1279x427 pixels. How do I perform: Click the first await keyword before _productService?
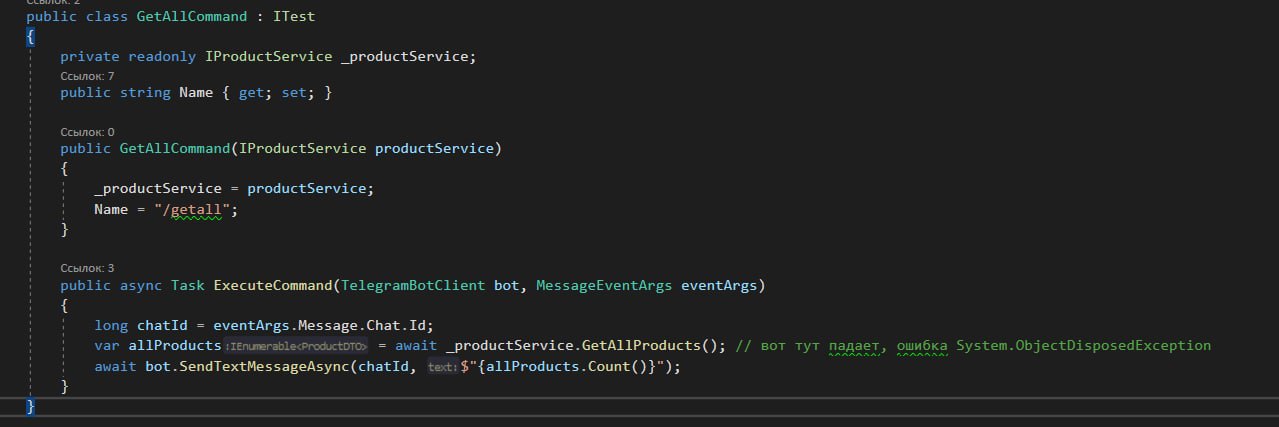415,346
